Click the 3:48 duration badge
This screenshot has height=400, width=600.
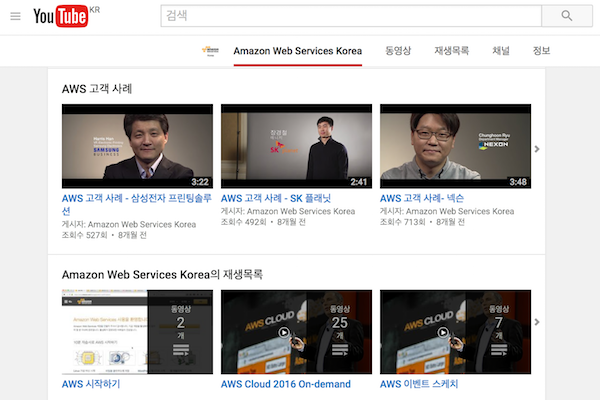(518, 182)
